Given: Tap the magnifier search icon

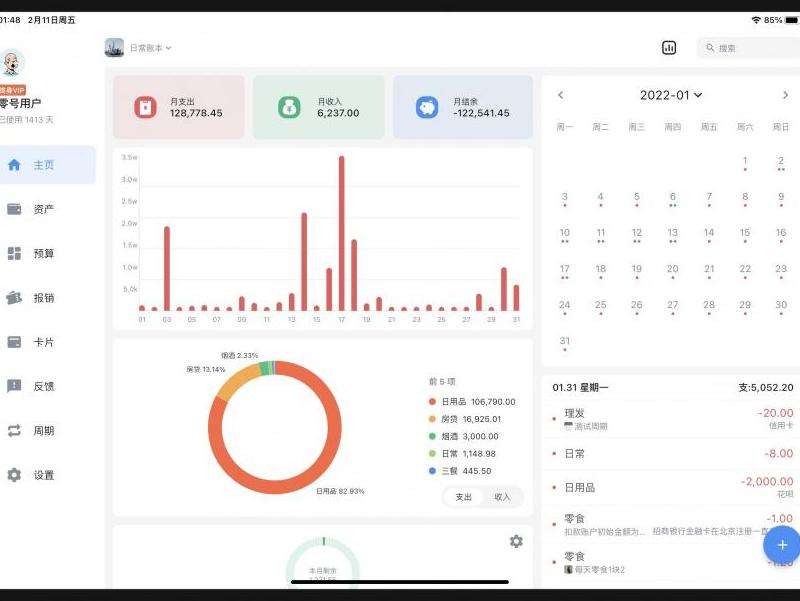Looking at the screenshot, I should 710,48.
